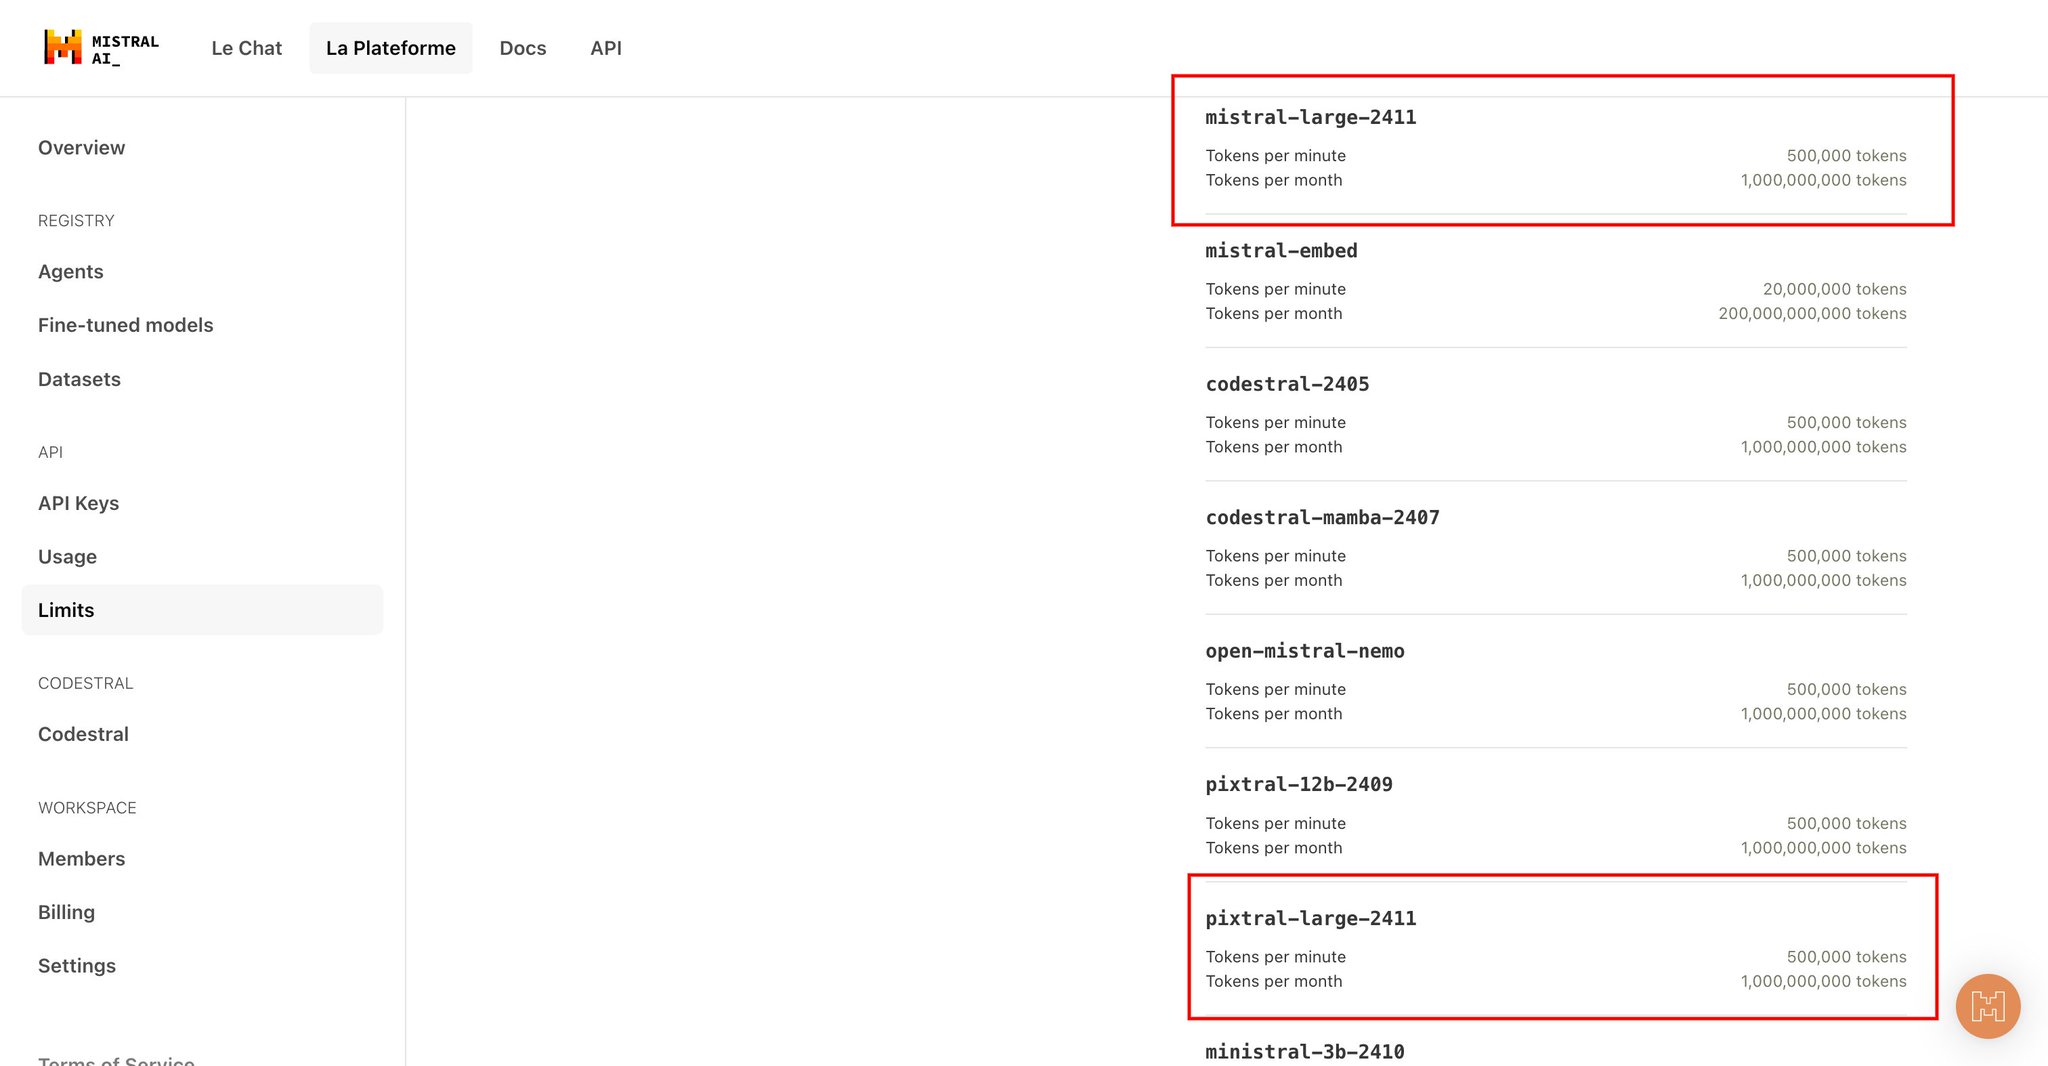Go to Datasets page
Image resolution: width=2048 pixels, height=1066 pixels.
coord(79,379)
